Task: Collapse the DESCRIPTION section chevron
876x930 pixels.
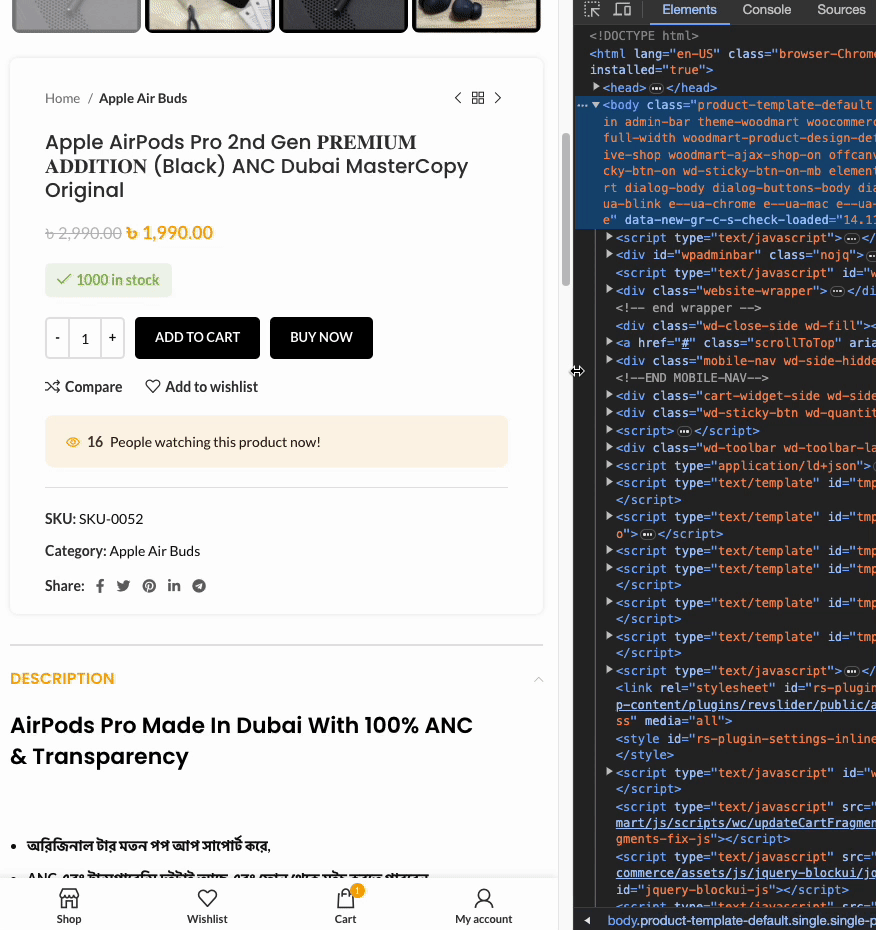Action: 539,679
